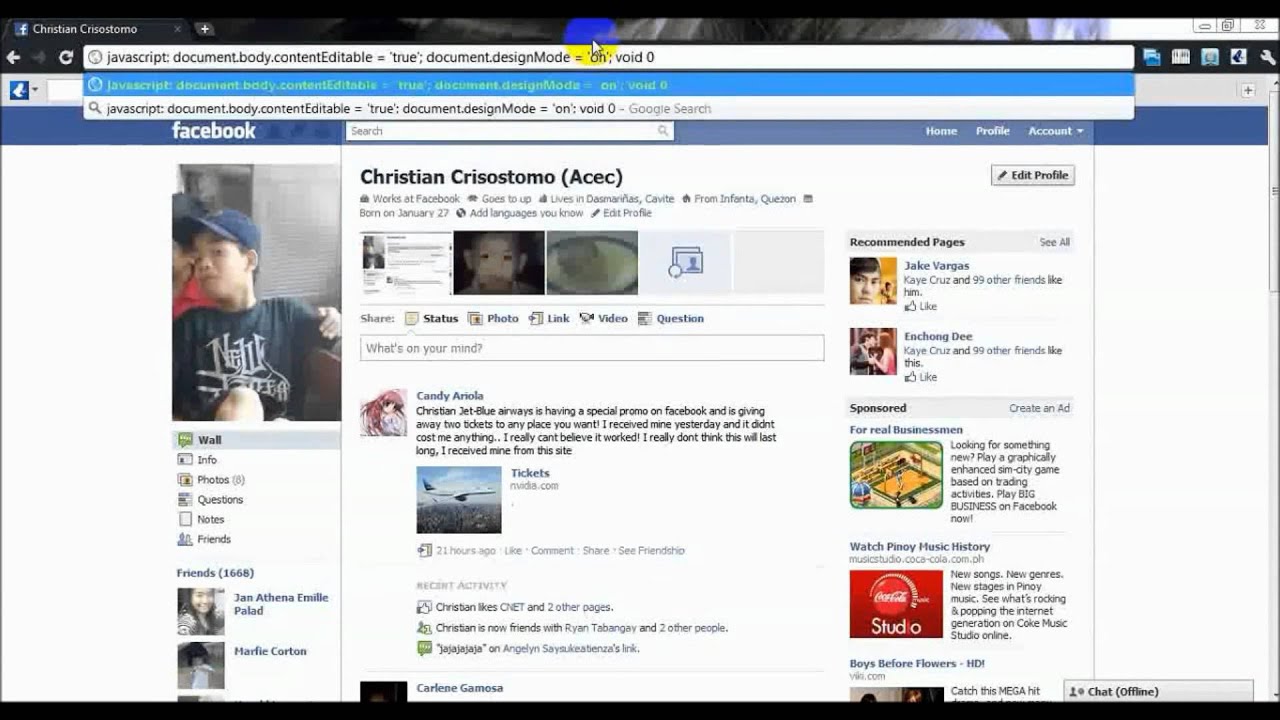
Task: Open Profile in the Facebook navigation
Action: pyautogui.click(x=993, y=131)
